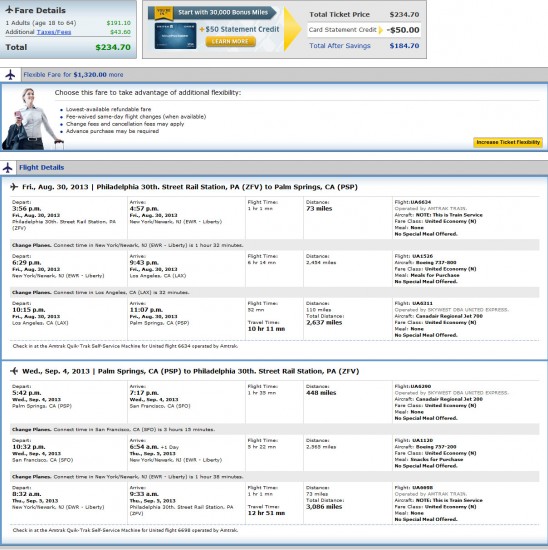Click the departing plane icon for Aug. 30 flight

point(14,187)
